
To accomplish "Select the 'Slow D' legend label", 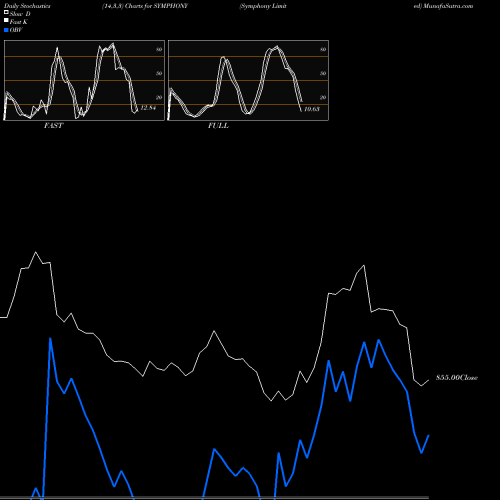I will point(20,14).
